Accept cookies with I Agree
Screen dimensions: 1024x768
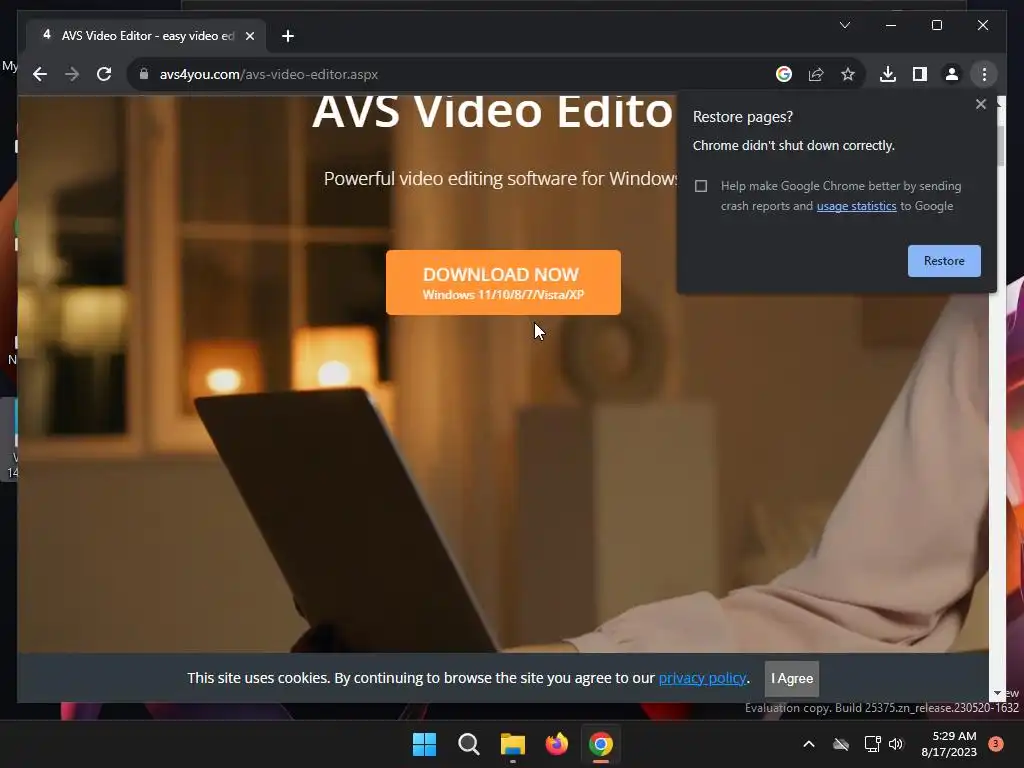[x=792, y=679]
